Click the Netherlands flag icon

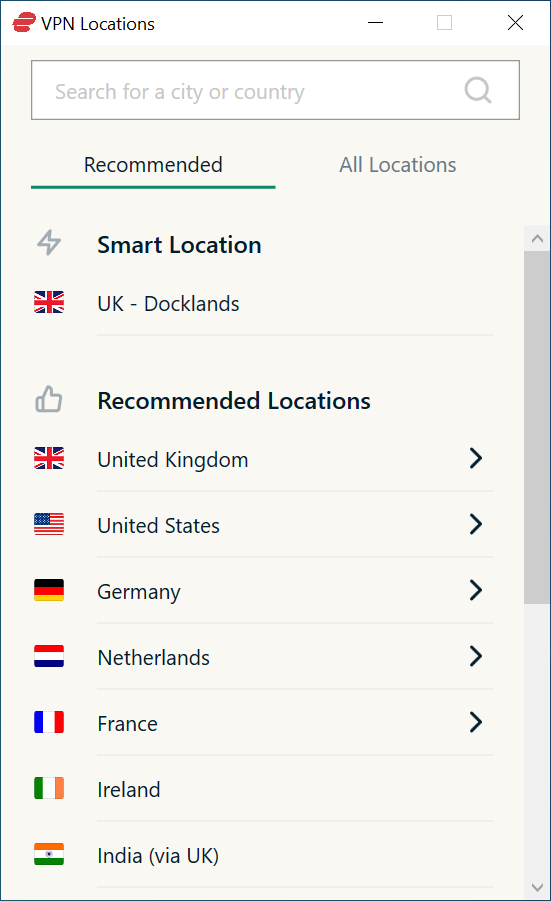click(x=49, y=656)
